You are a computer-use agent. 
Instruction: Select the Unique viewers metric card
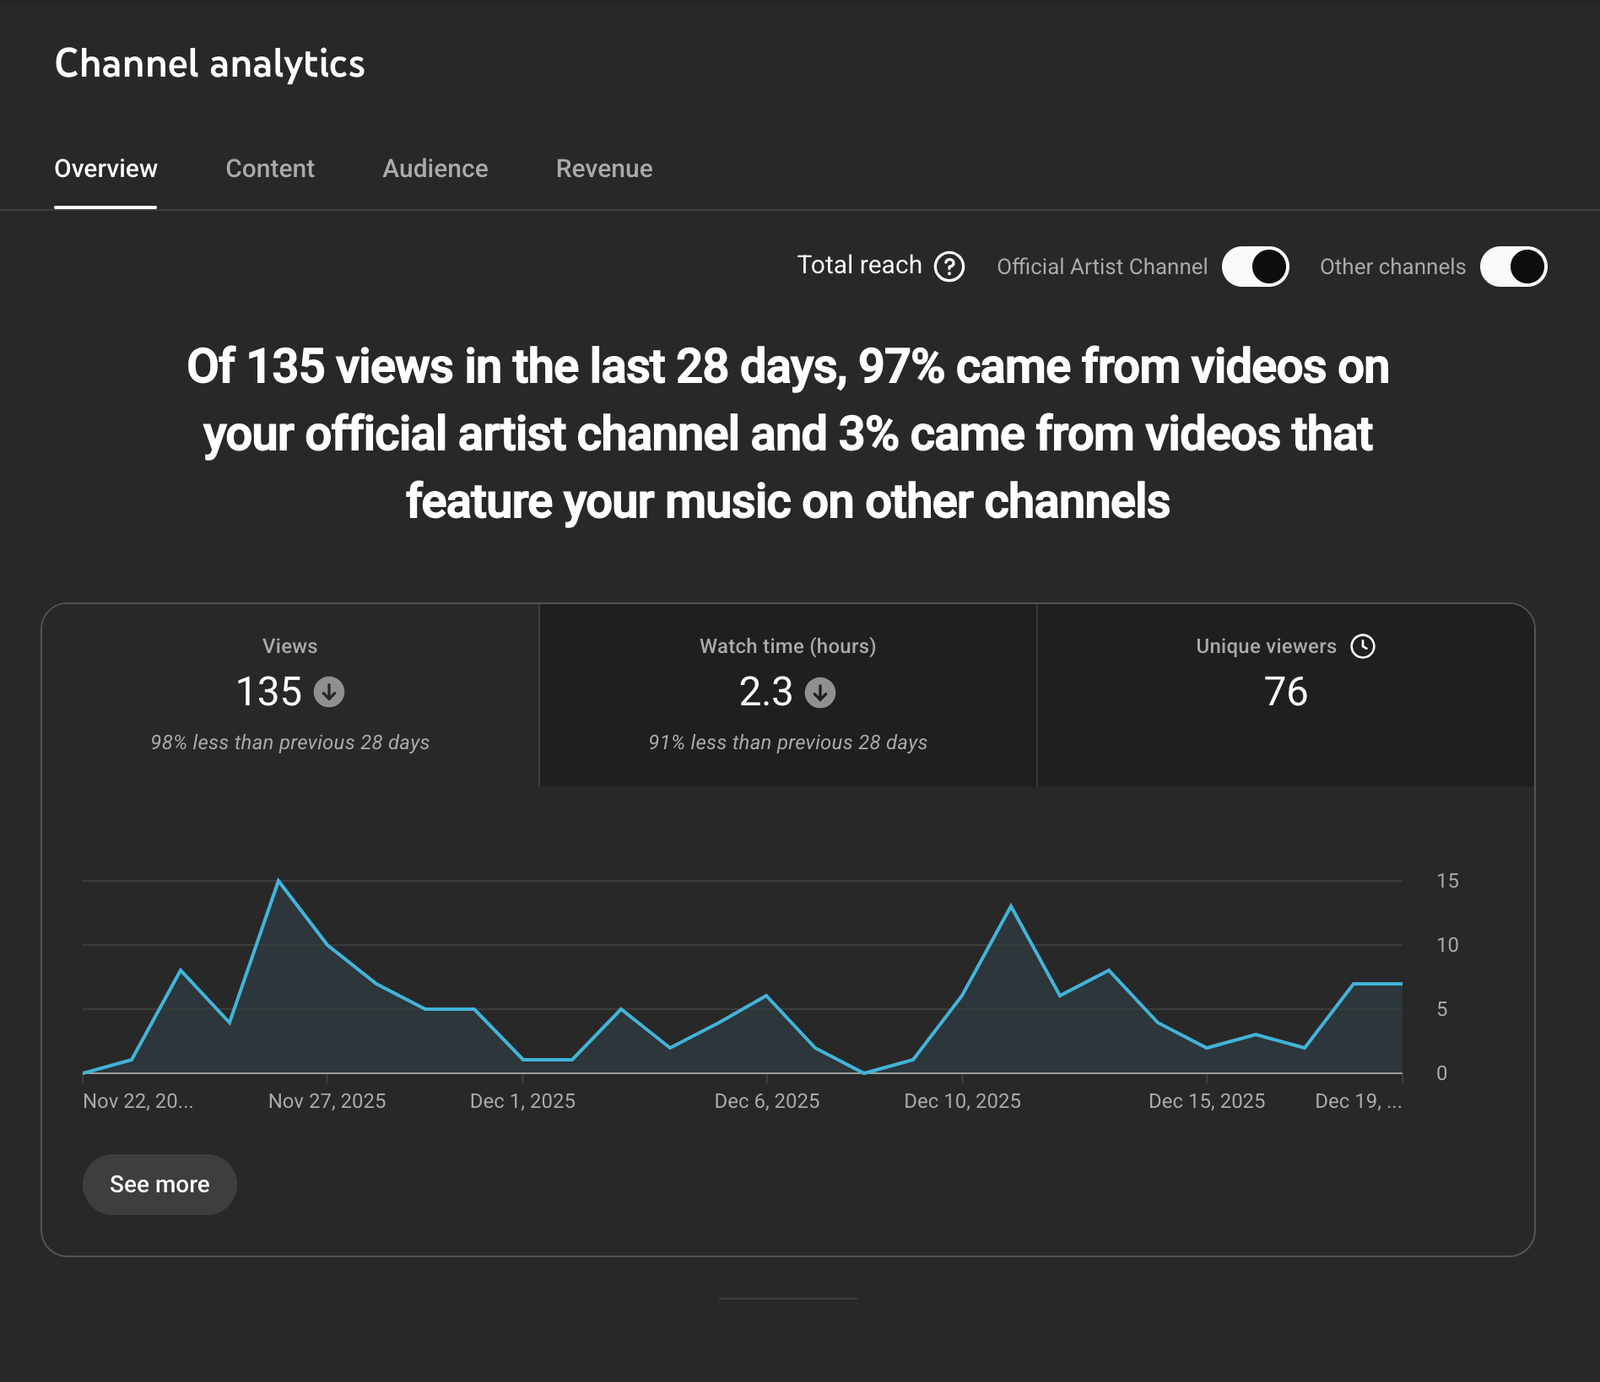(x=1285, y=694)
